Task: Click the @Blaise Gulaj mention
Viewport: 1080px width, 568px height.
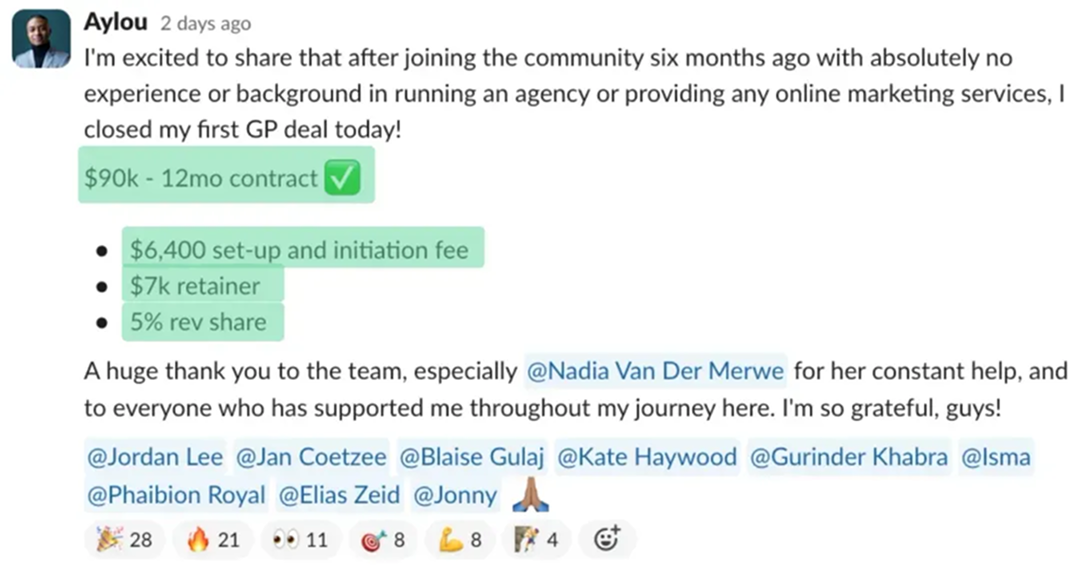Action: tap(472, 458)
